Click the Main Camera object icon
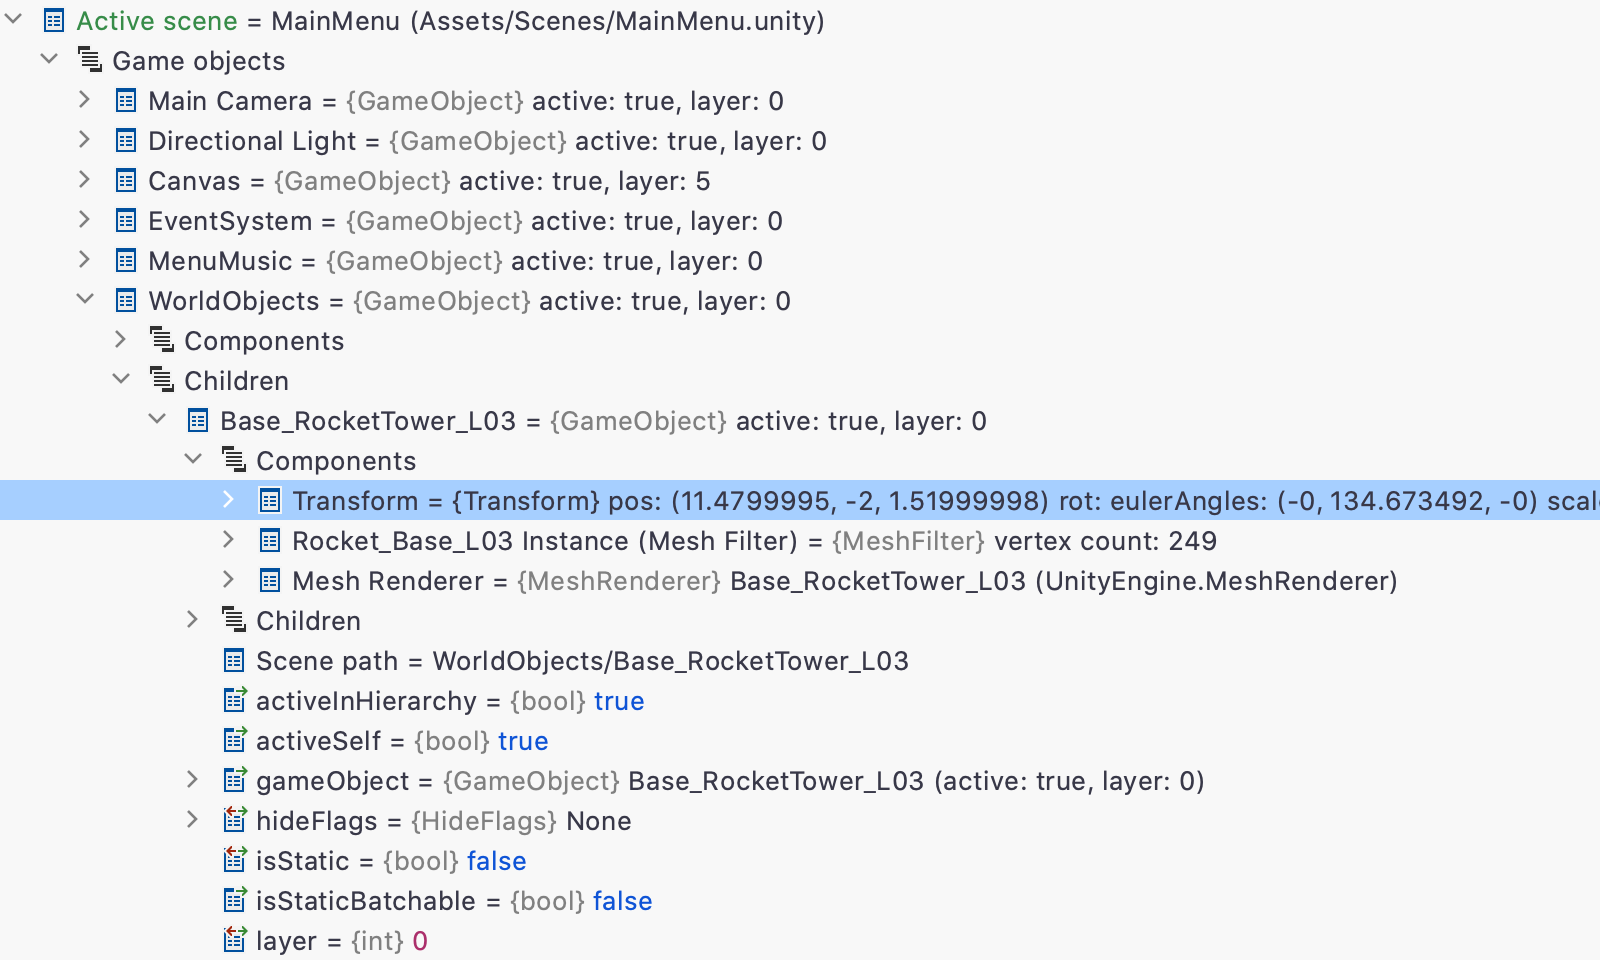1600x960 pixels. [x=126, y=101]
